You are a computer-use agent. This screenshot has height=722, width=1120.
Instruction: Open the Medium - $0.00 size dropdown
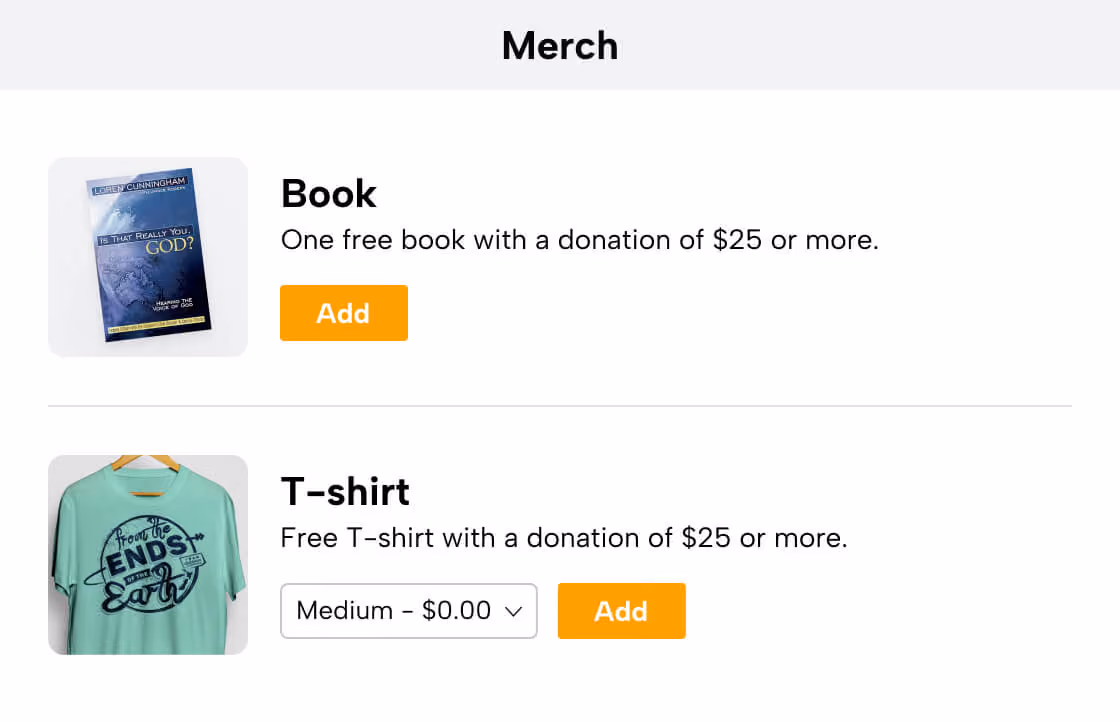pyautogui.click(x=409, y=611)
